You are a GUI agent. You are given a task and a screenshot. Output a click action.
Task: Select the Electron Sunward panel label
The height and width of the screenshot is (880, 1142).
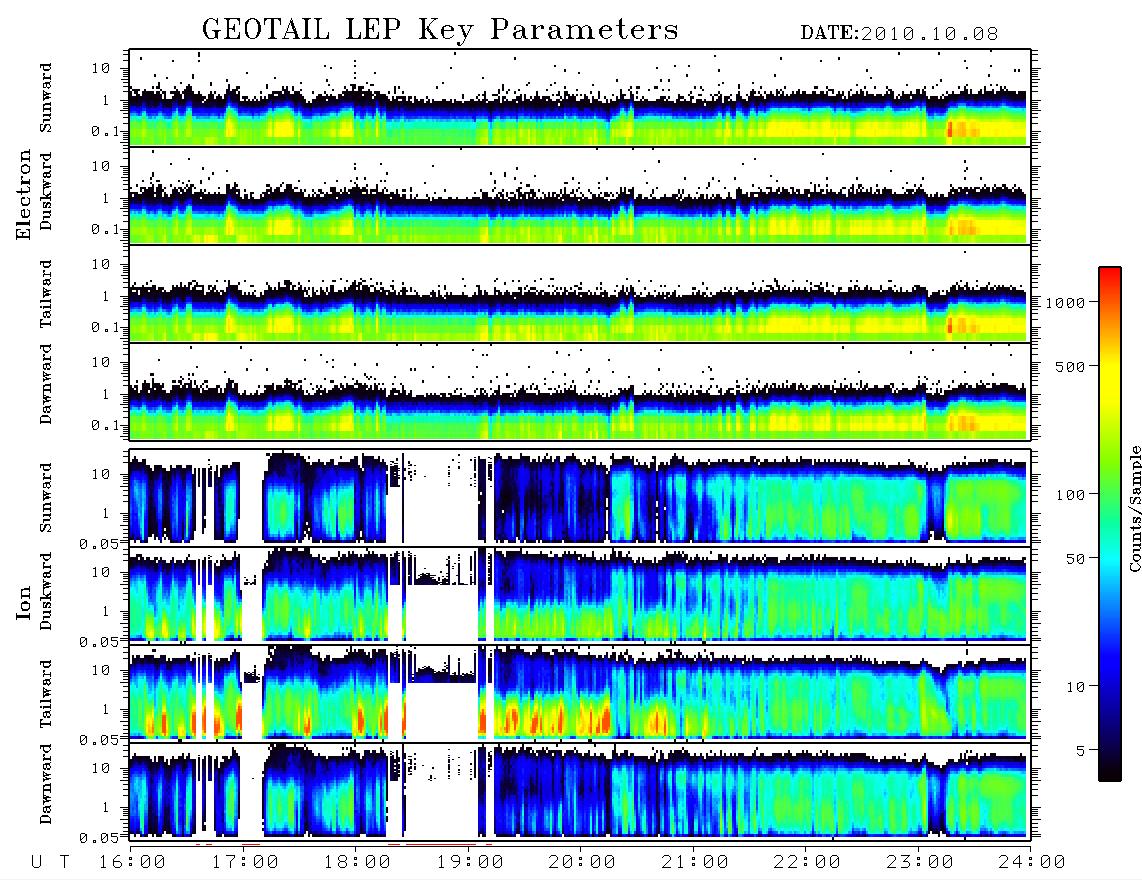coord(46,98)
